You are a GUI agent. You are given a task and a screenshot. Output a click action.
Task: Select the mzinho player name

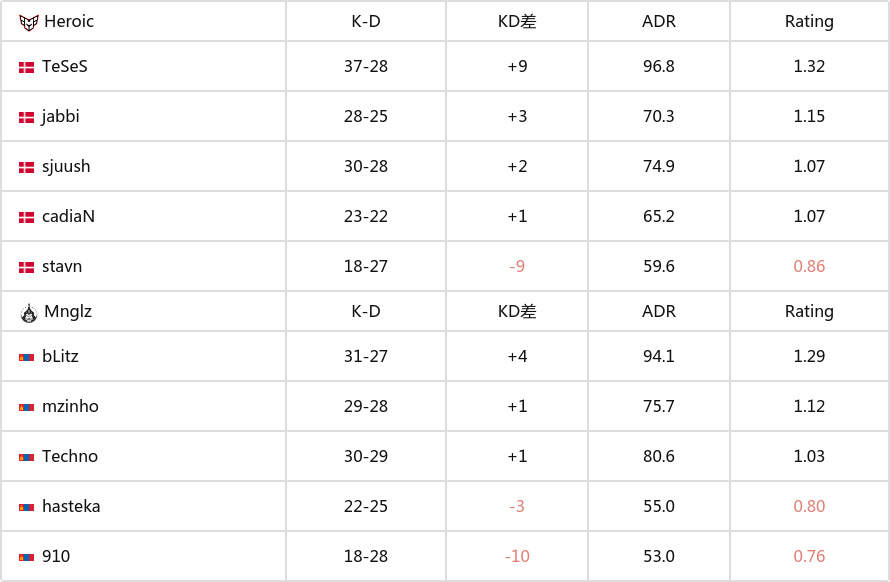pos(70,406)
